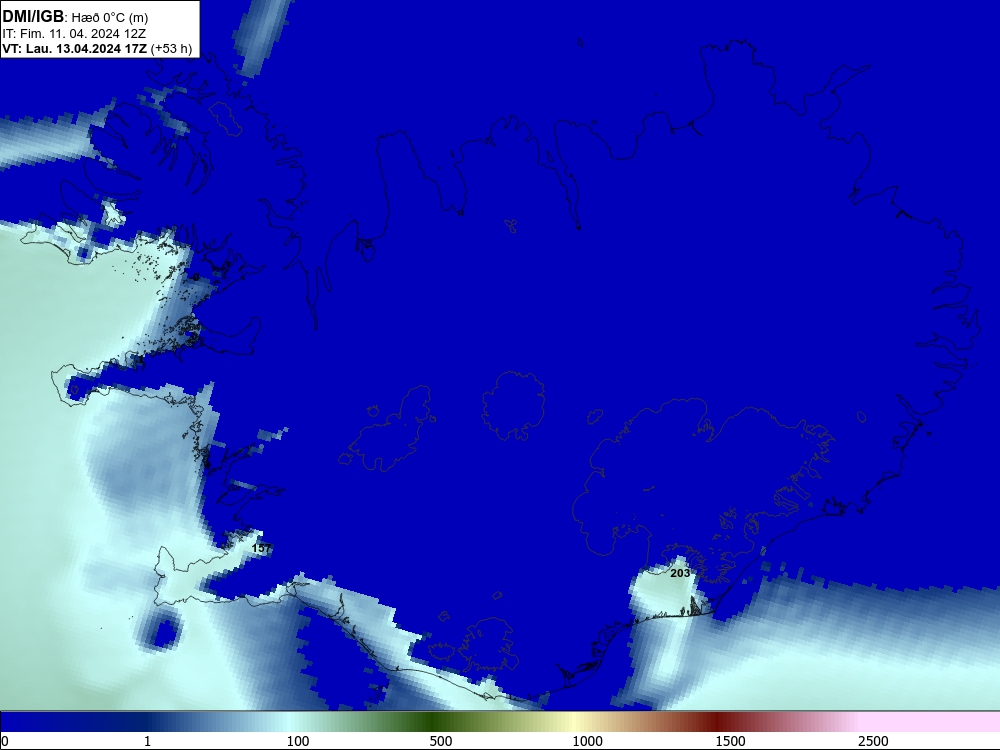Select the legend label 0
The height and width of the screenshot is (750, 1000).
point(5,741)
